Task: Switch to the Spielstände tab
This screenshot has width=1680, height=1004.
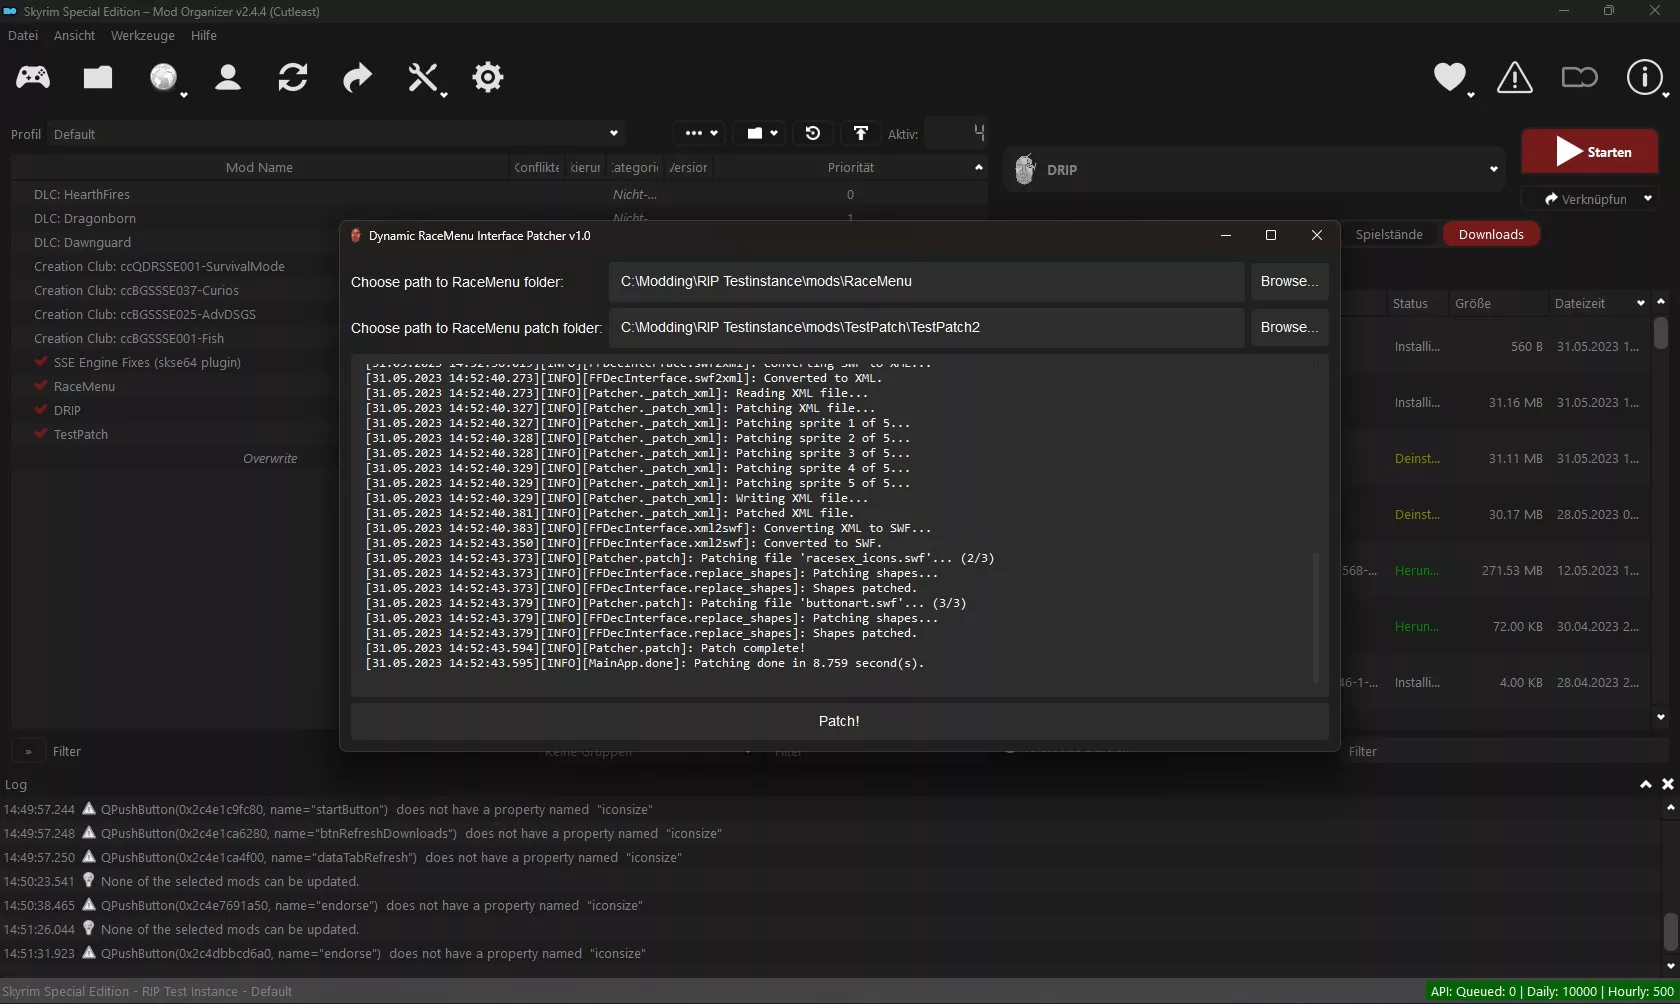Action: (x=1389, y=234)
